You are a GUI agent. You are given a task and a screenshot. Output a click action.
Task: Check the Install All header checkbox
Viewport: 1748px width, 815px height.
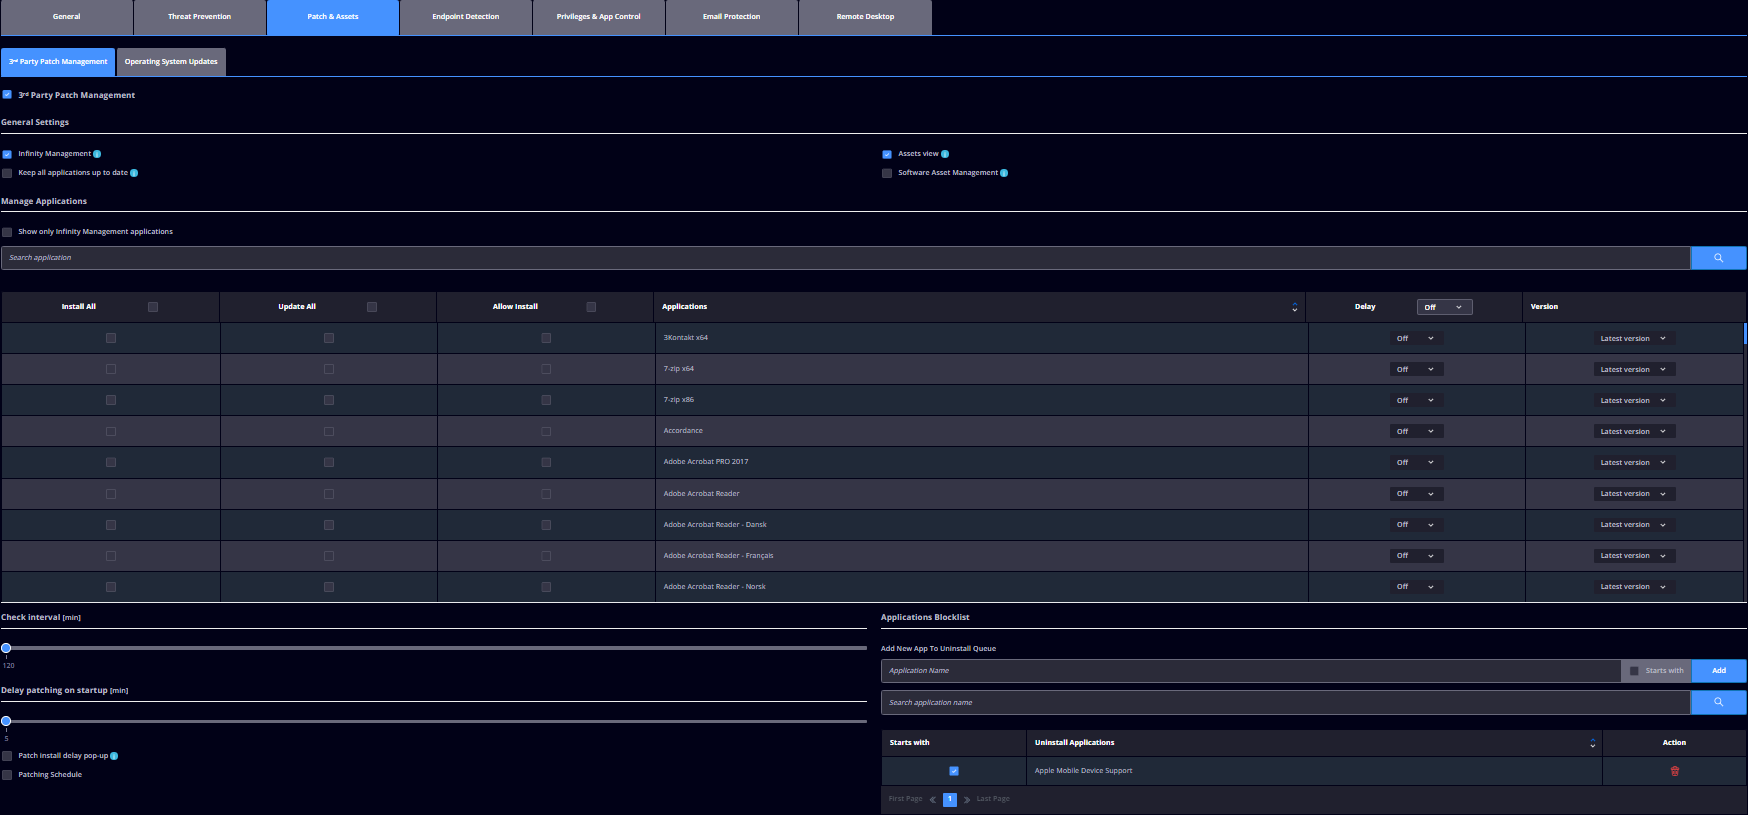click(x=153, y=307)
